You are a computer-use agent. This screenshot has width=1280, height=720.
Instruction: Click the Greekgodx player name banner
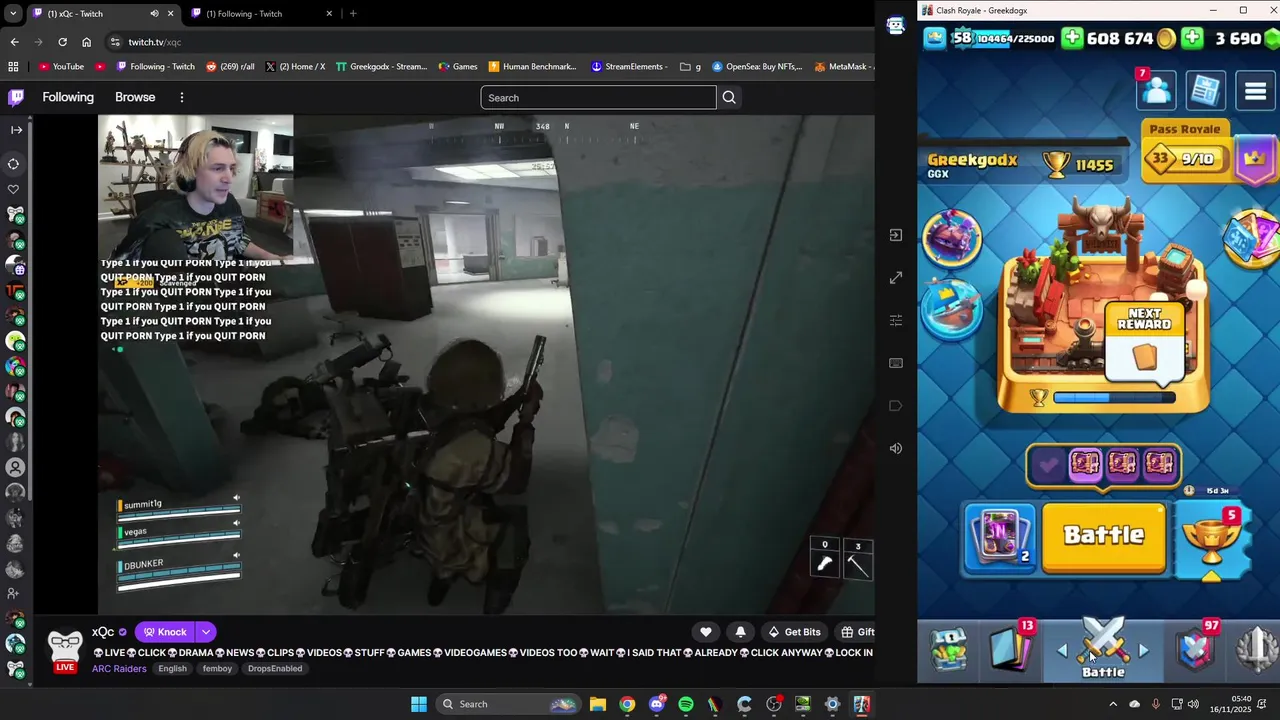tap(972, 161)
